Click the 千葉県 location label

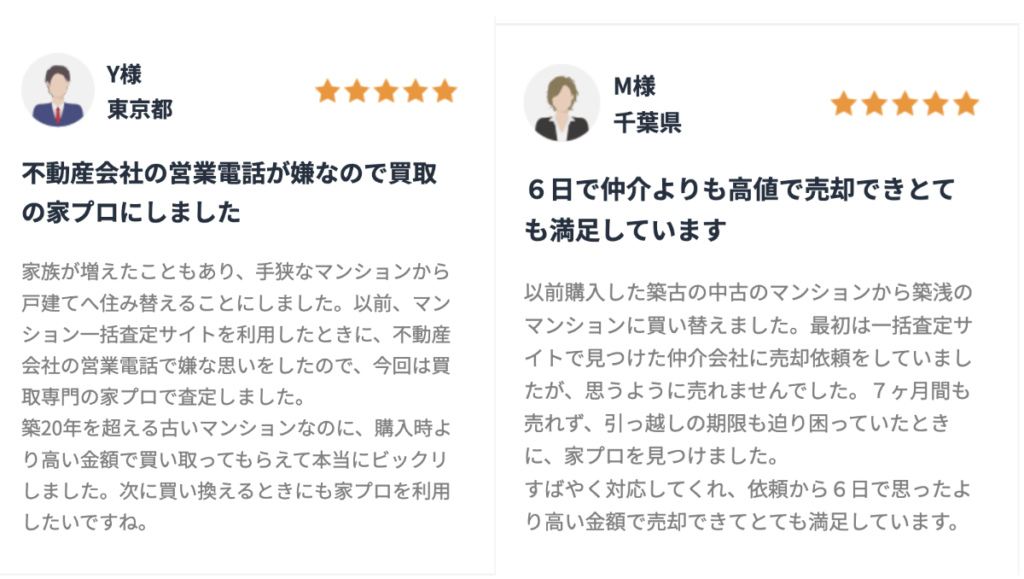(x=647, y=122)
